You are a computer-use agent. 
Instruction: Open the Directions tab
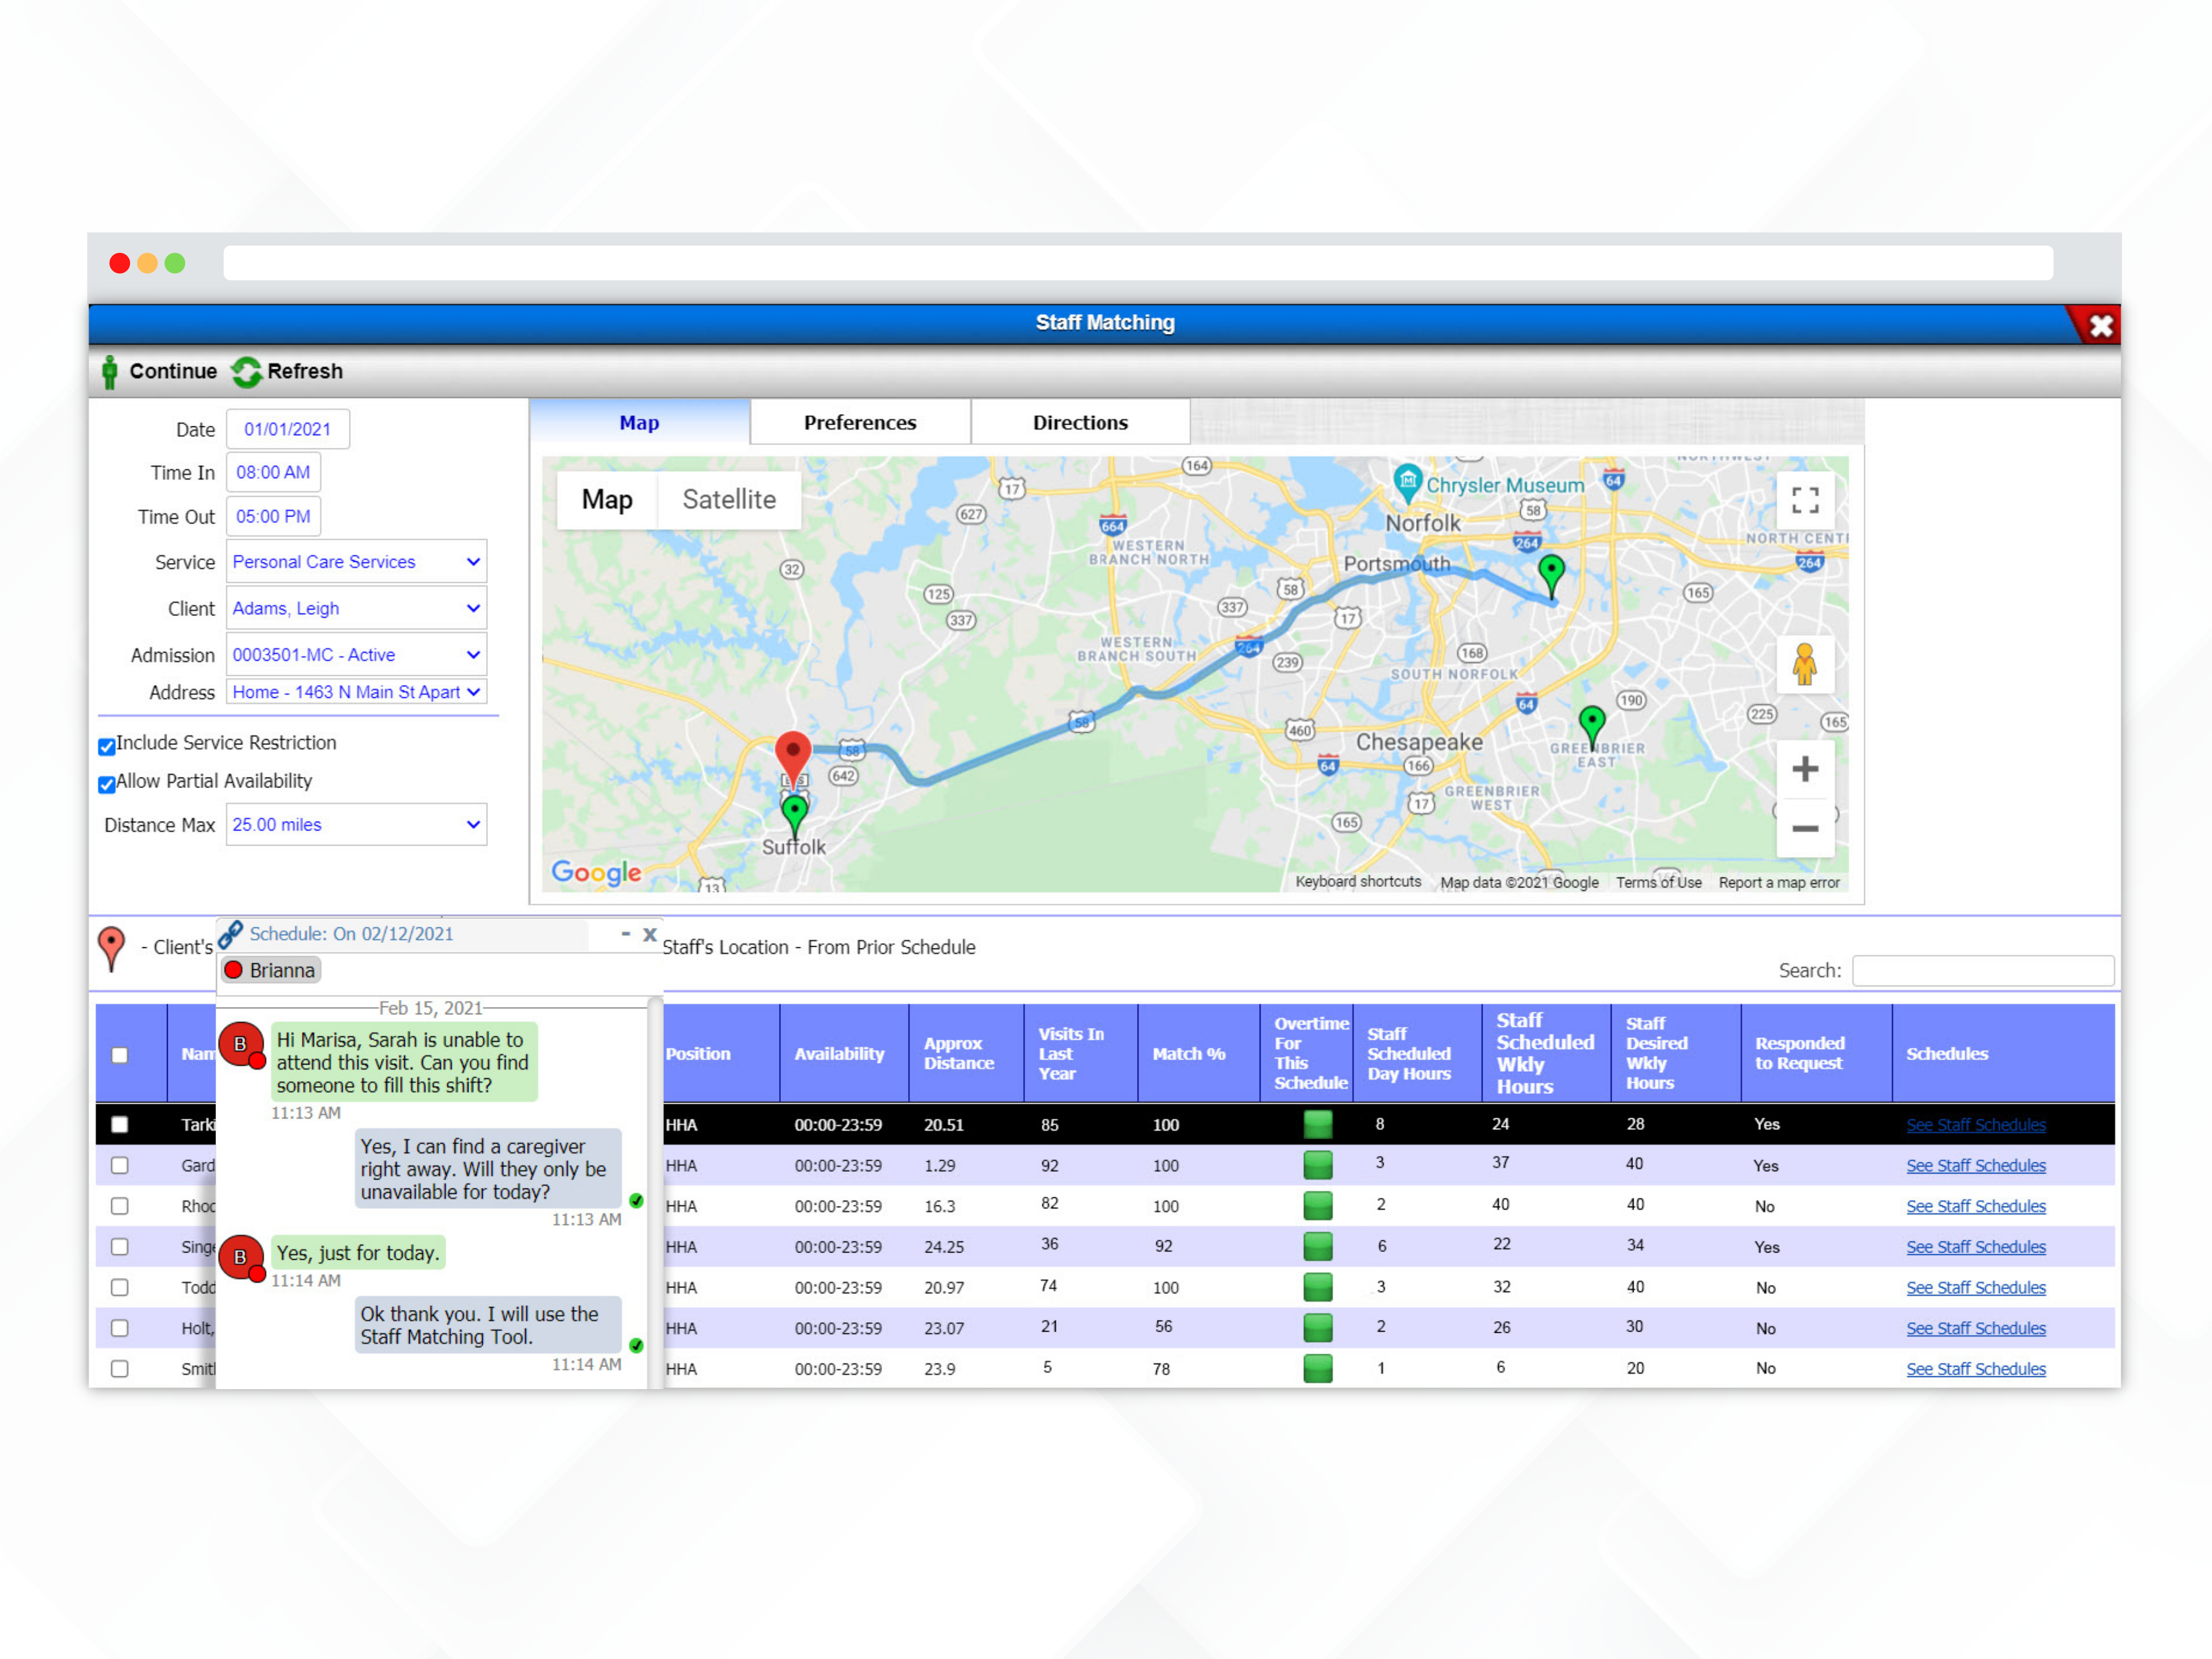pos(1079,422)
